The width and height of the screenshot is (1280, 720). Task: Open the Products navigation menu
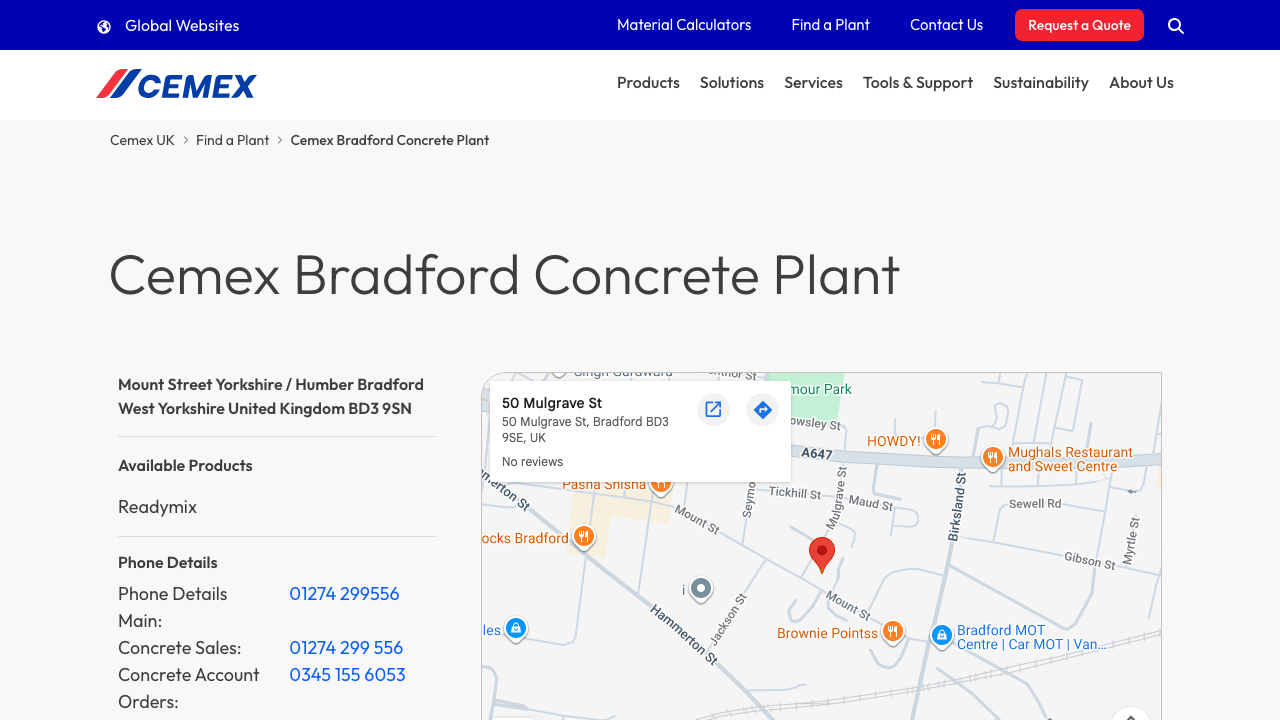point(648,83)
